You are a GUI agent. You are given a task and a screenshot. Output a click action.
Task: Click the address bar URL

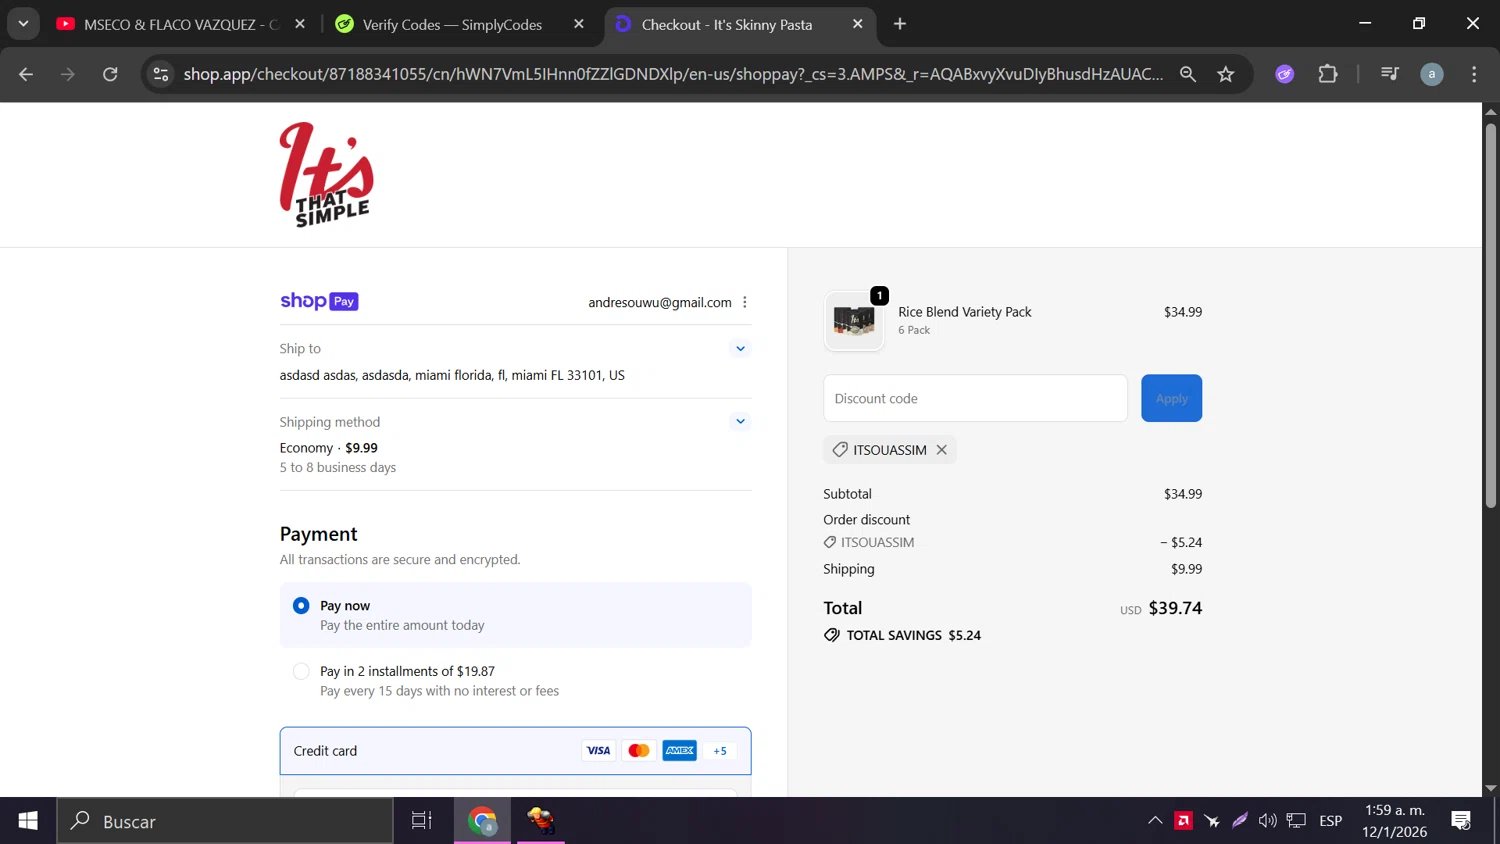pos(673,74)
